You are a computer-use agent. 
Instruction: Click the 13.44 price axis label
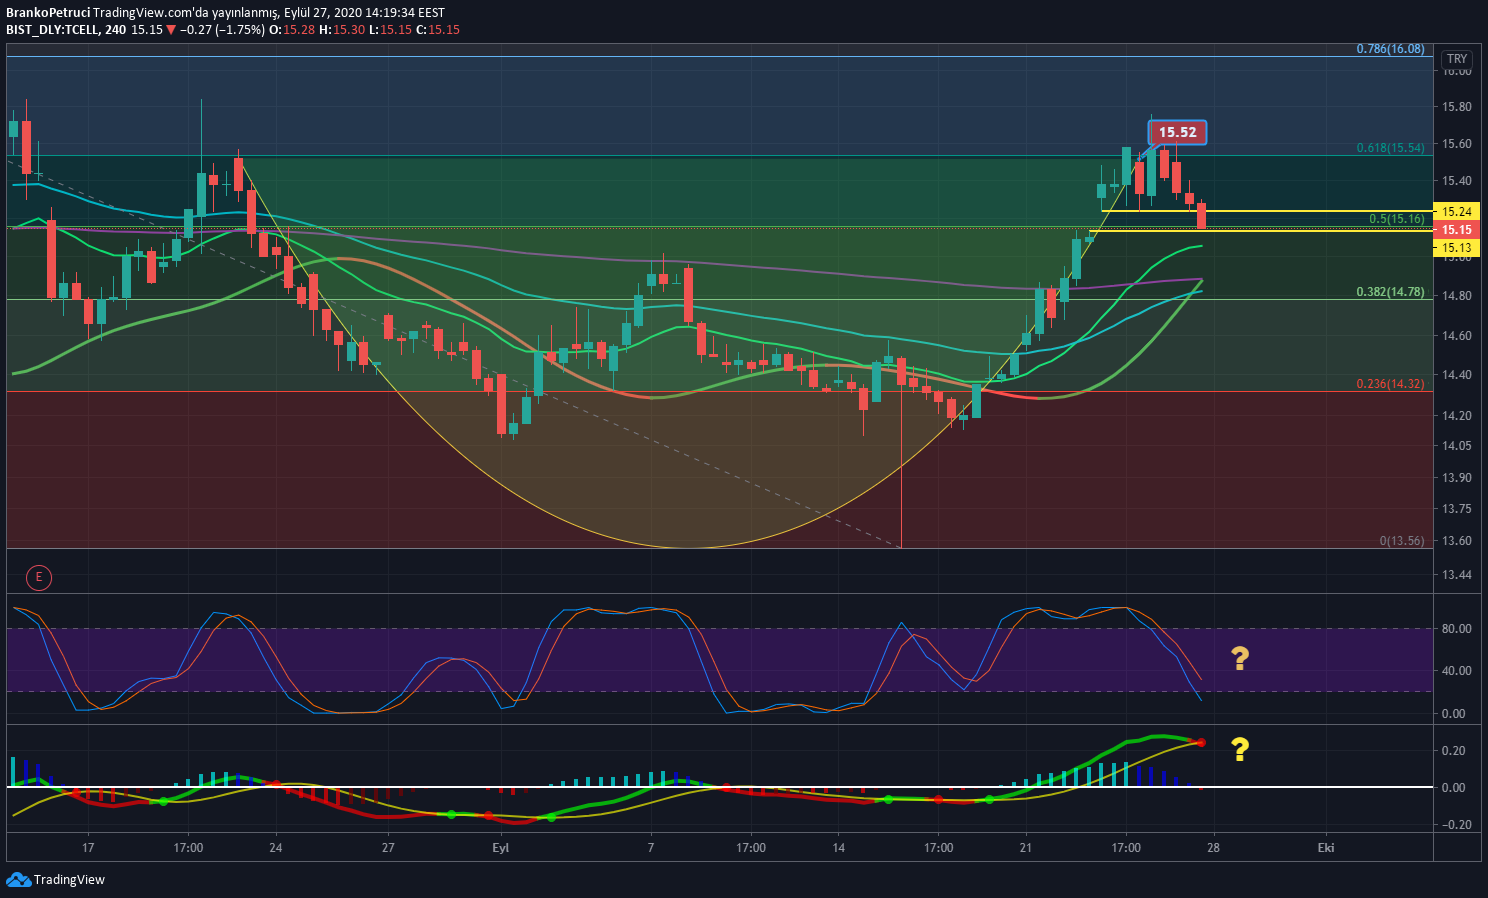point(1457,575)
